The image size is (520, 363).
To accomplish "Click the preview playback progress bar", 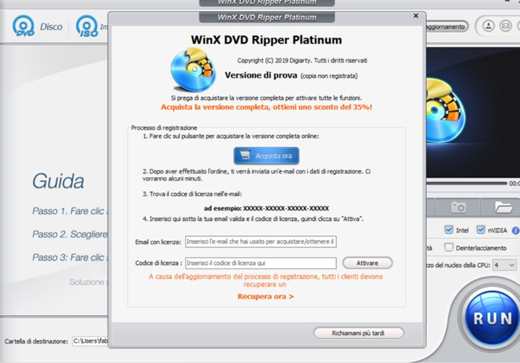I will (x=467, y=183).
